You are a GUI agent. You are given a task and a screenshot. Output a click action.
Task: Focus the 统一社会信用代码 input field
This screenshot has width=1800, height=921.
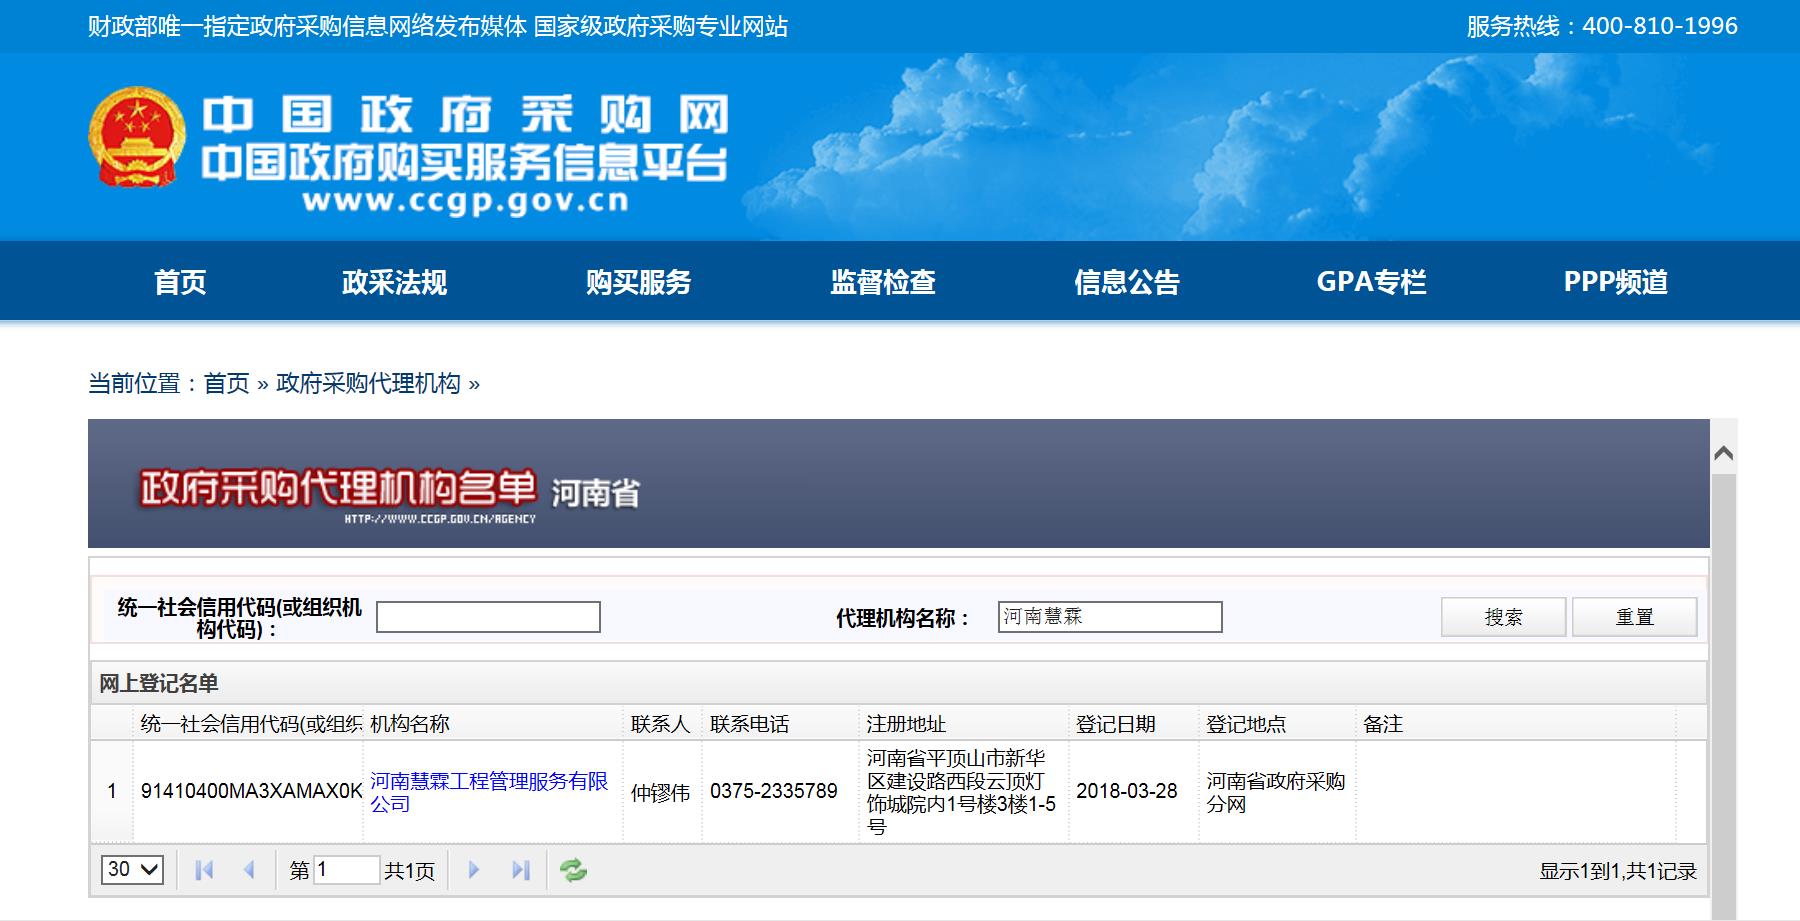[488, 617]
